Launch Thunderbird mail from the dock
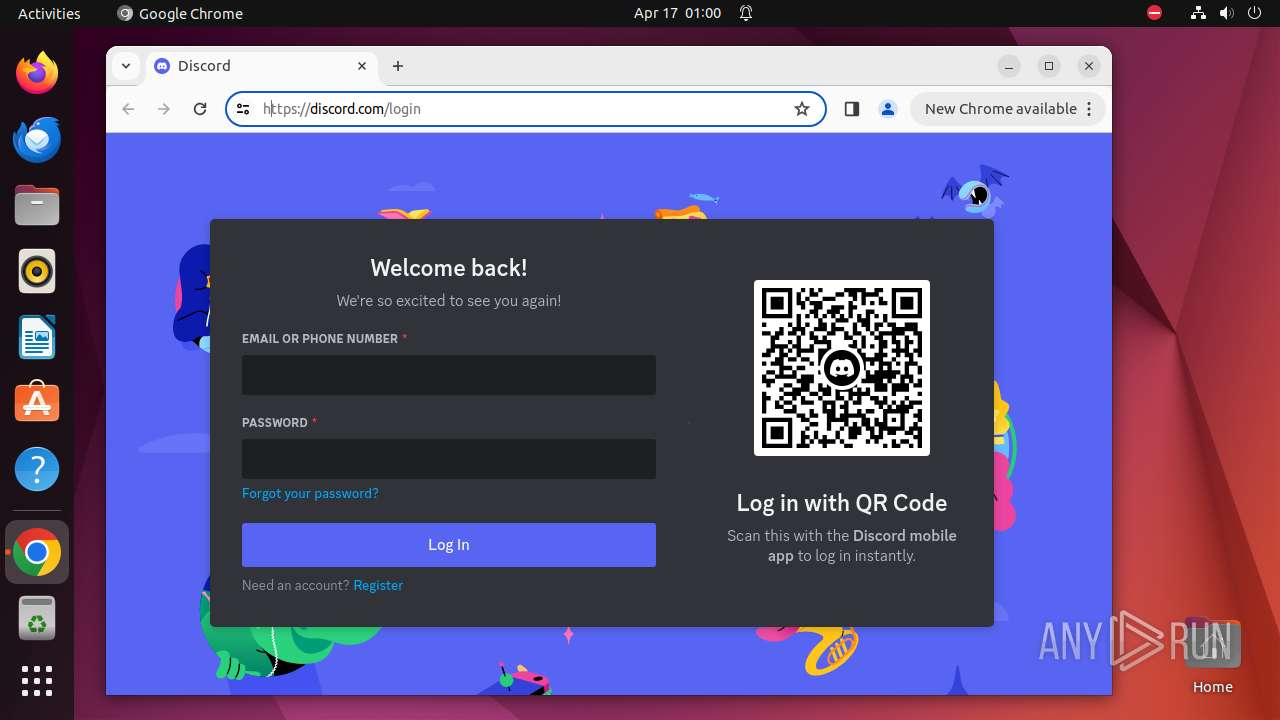 (x=37, y=139)
